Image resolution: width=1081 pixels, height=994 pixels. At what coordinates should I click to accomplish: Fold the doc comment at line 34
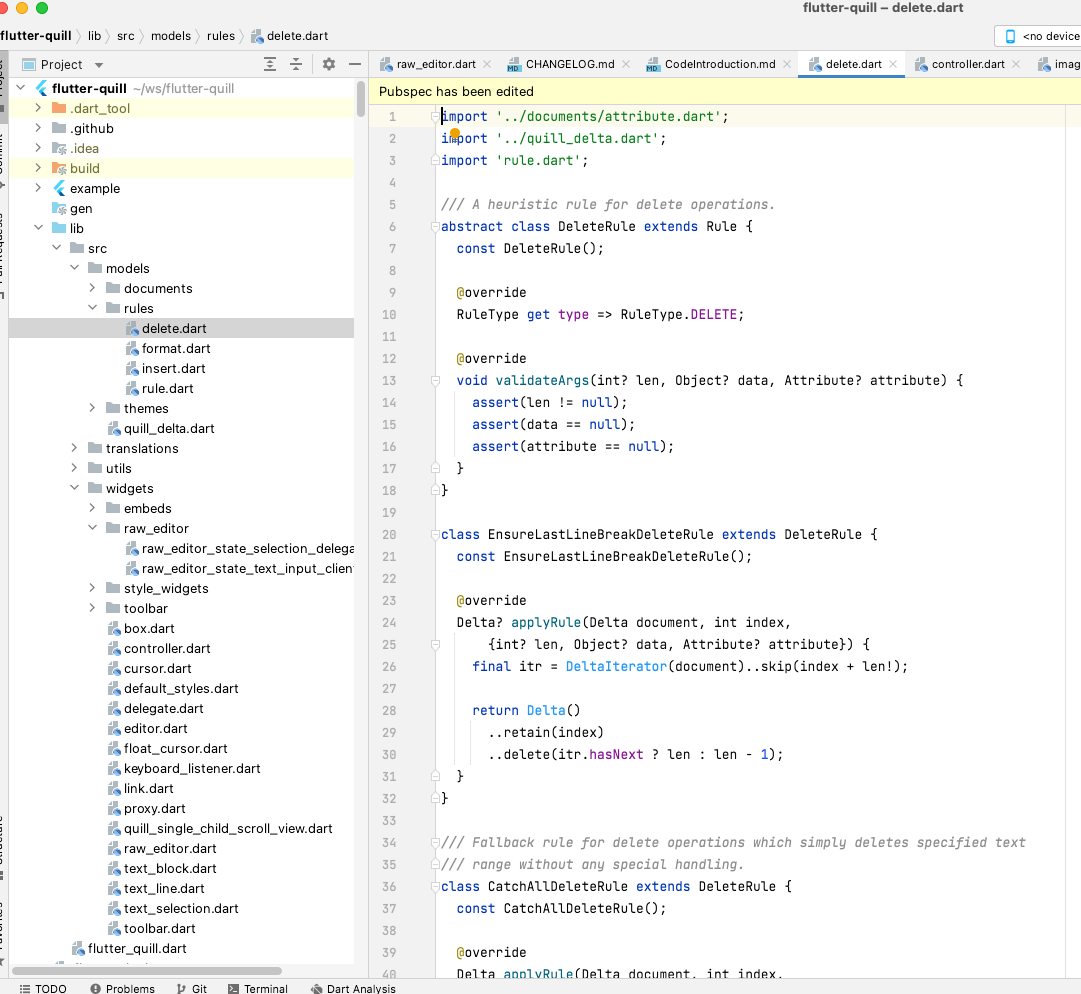pyautogui.click(x=435, y=842)
